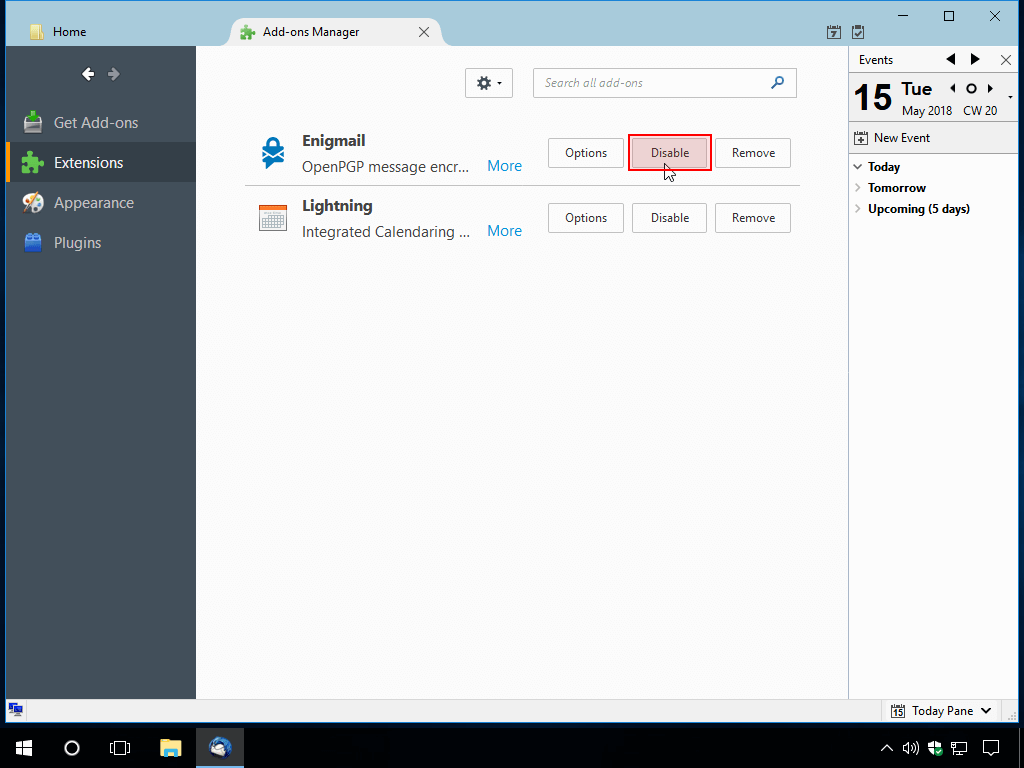Switch to the Home tab

pyautogui.click(x=70, y=32)
